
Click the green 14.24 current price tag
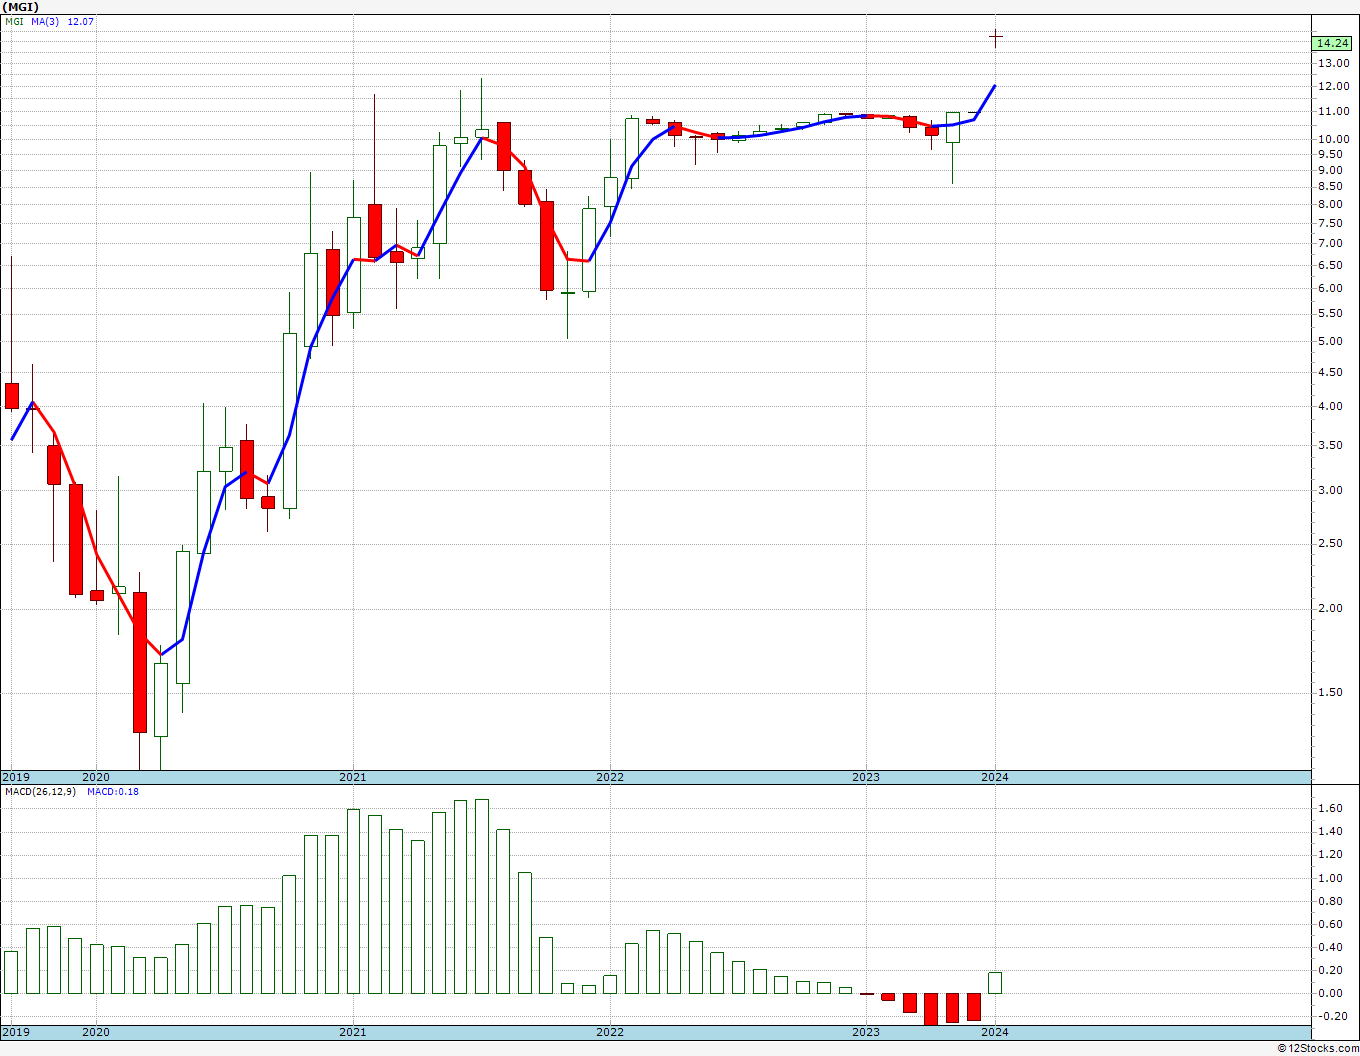tap(1333, 43)
